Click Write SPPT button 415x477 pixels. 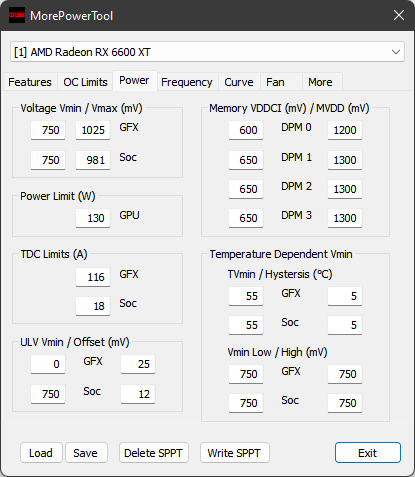(x=234, y=453)
